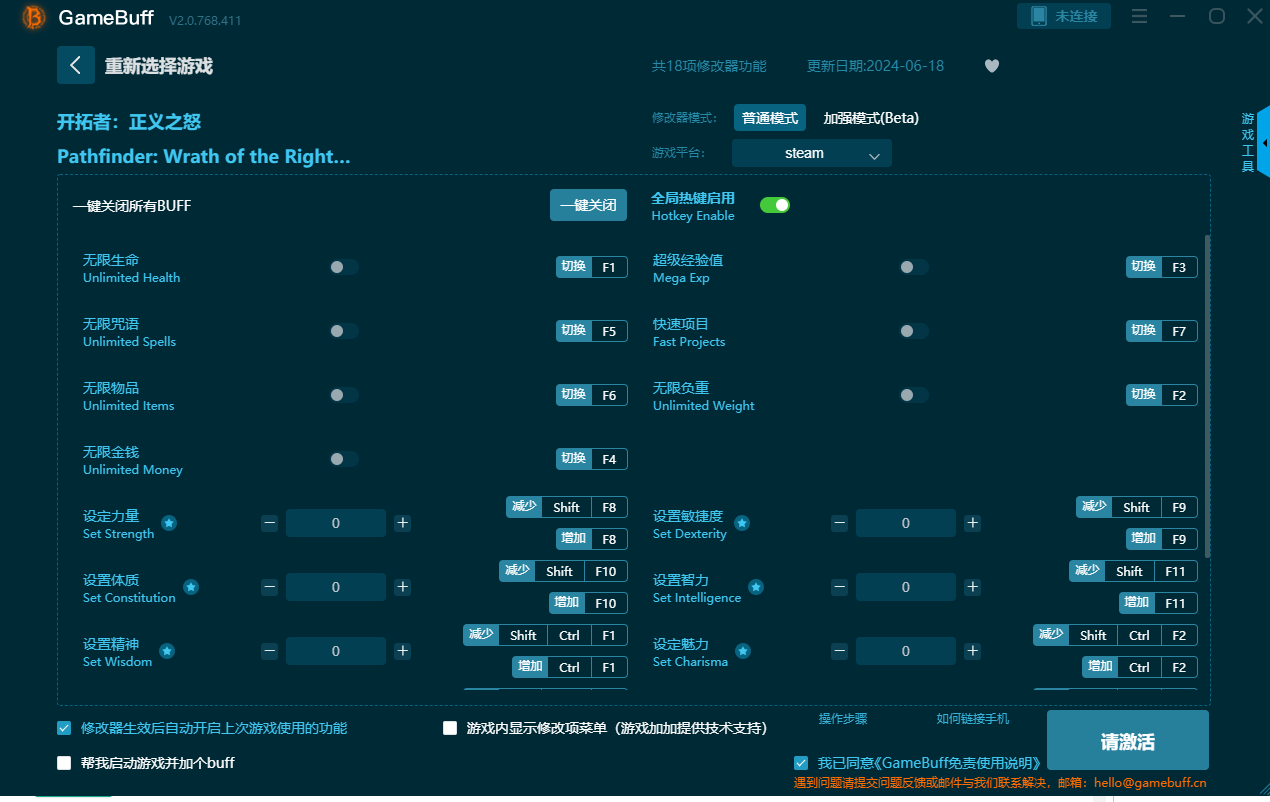Open the steam platform dropdown

(811, 153)
